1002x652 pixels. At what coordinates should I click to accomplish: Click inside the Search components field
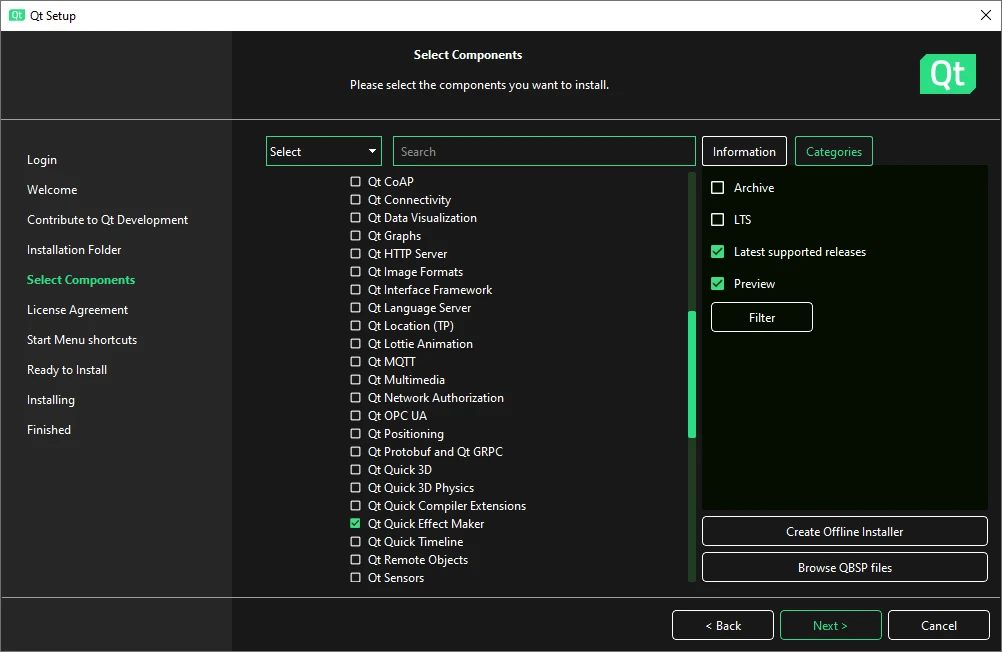click(x=544, y=151)
